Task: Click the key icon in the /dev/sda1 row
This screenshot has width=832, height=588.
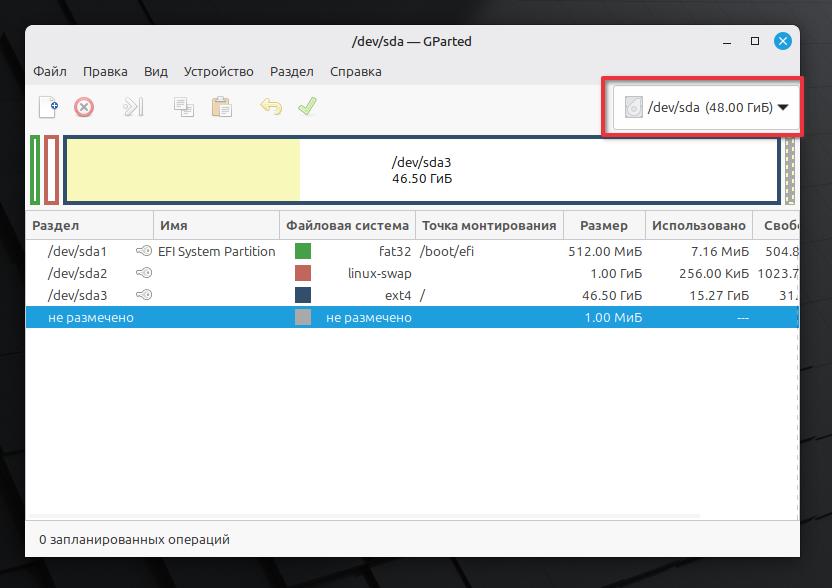Action: pyautogui.click(x=144, y=251)
